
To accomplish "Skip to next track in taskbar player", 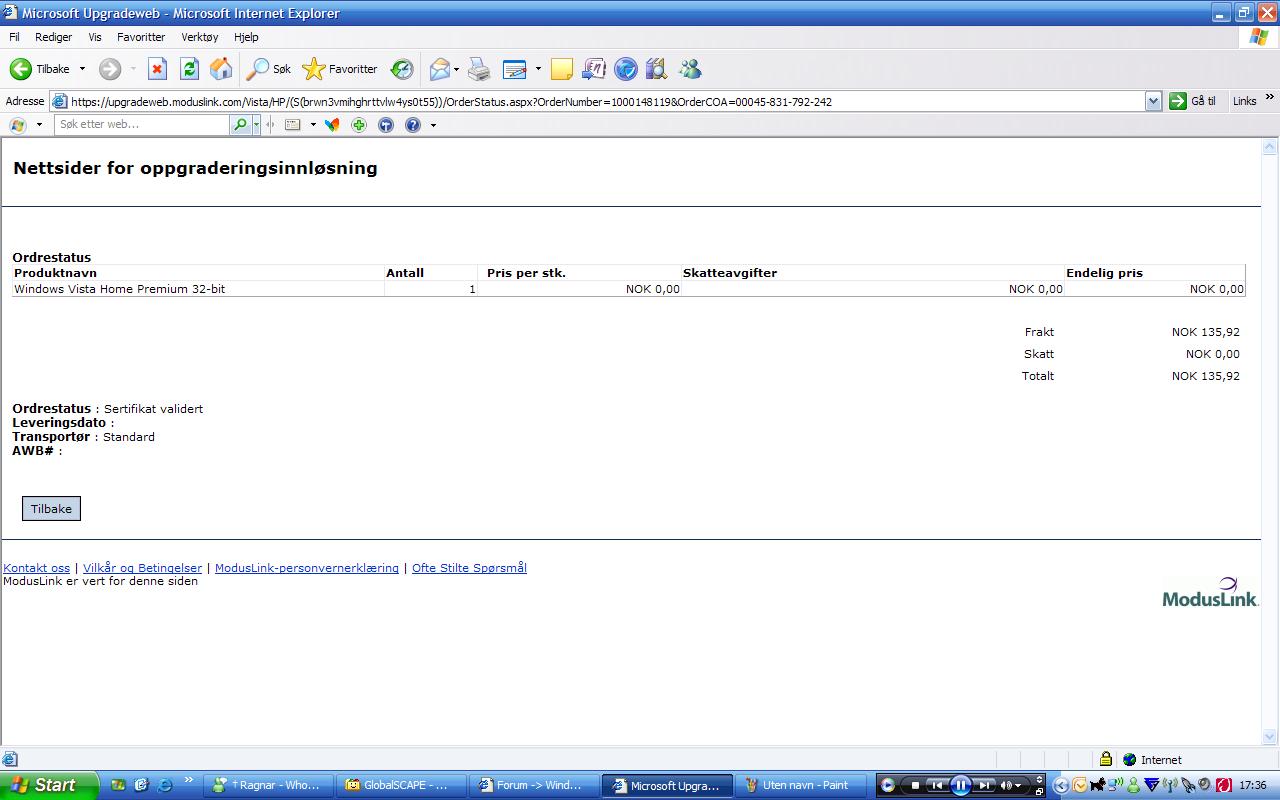I will [x=984, y=785].
